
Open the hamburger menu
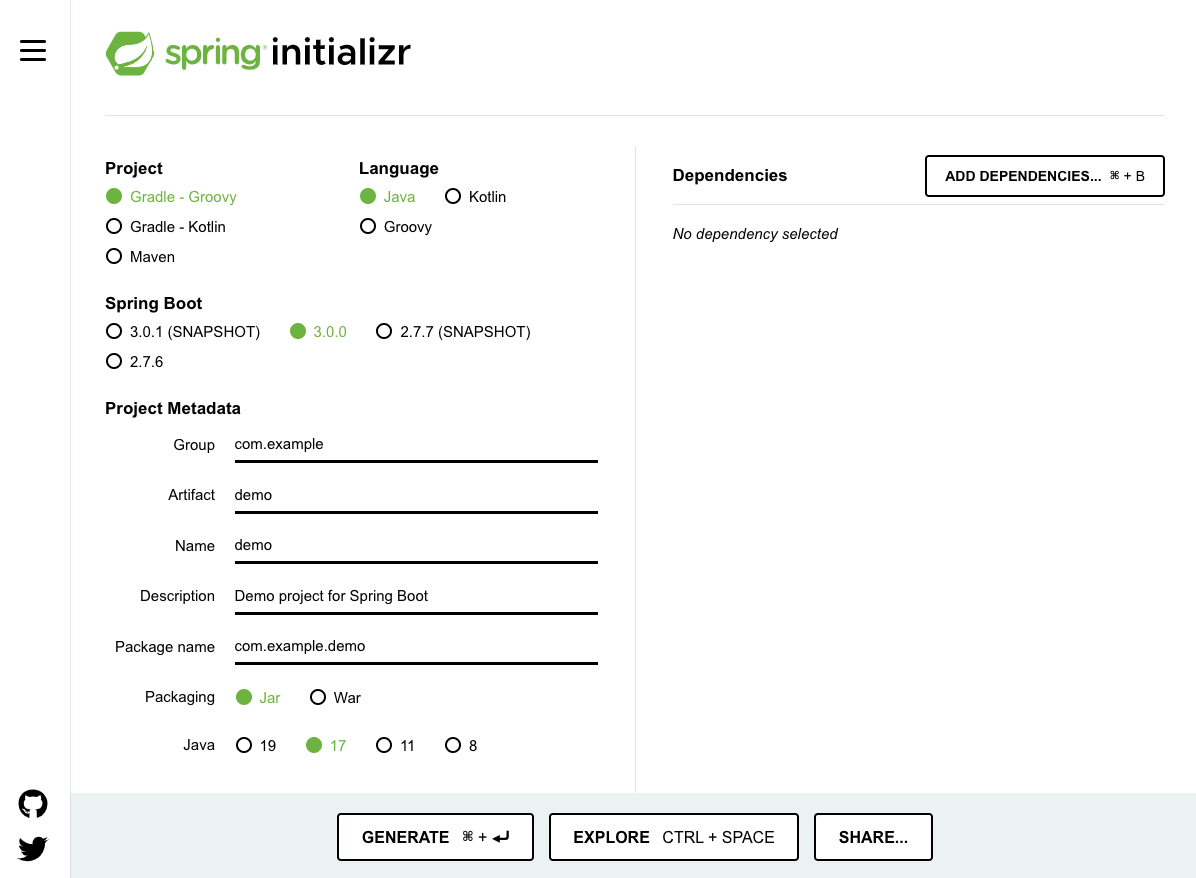pyautogui.click(x=33, y=50)
